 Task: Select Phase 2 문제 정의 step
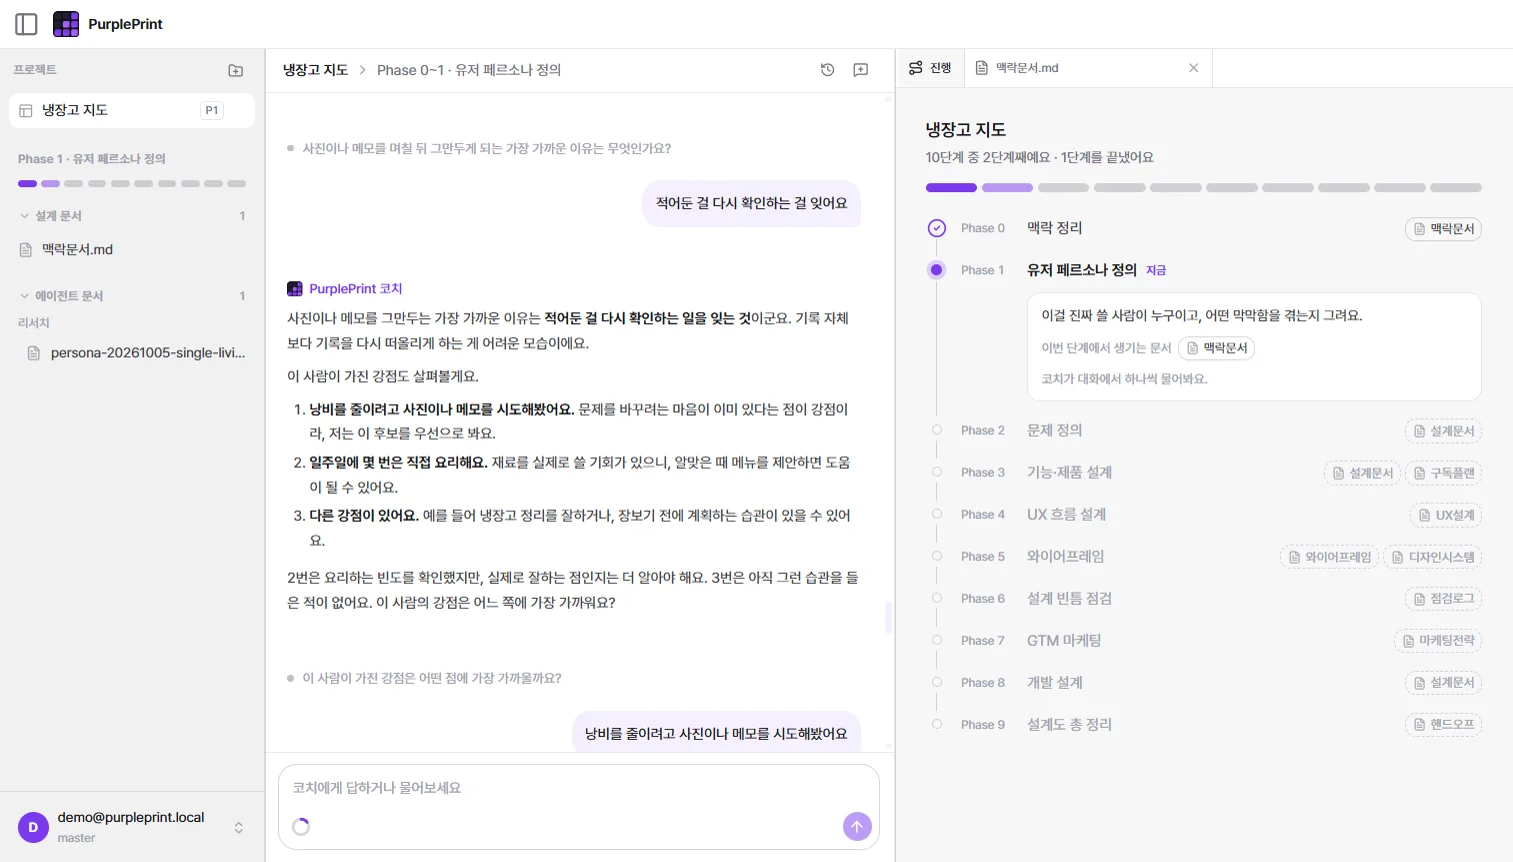pyautogui.click(x=1054, y=430)
